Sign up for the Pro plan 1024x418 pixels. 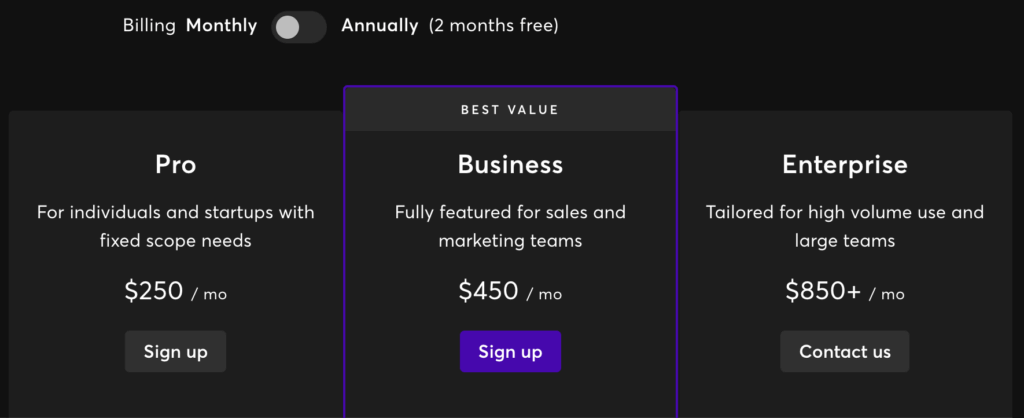175,351
